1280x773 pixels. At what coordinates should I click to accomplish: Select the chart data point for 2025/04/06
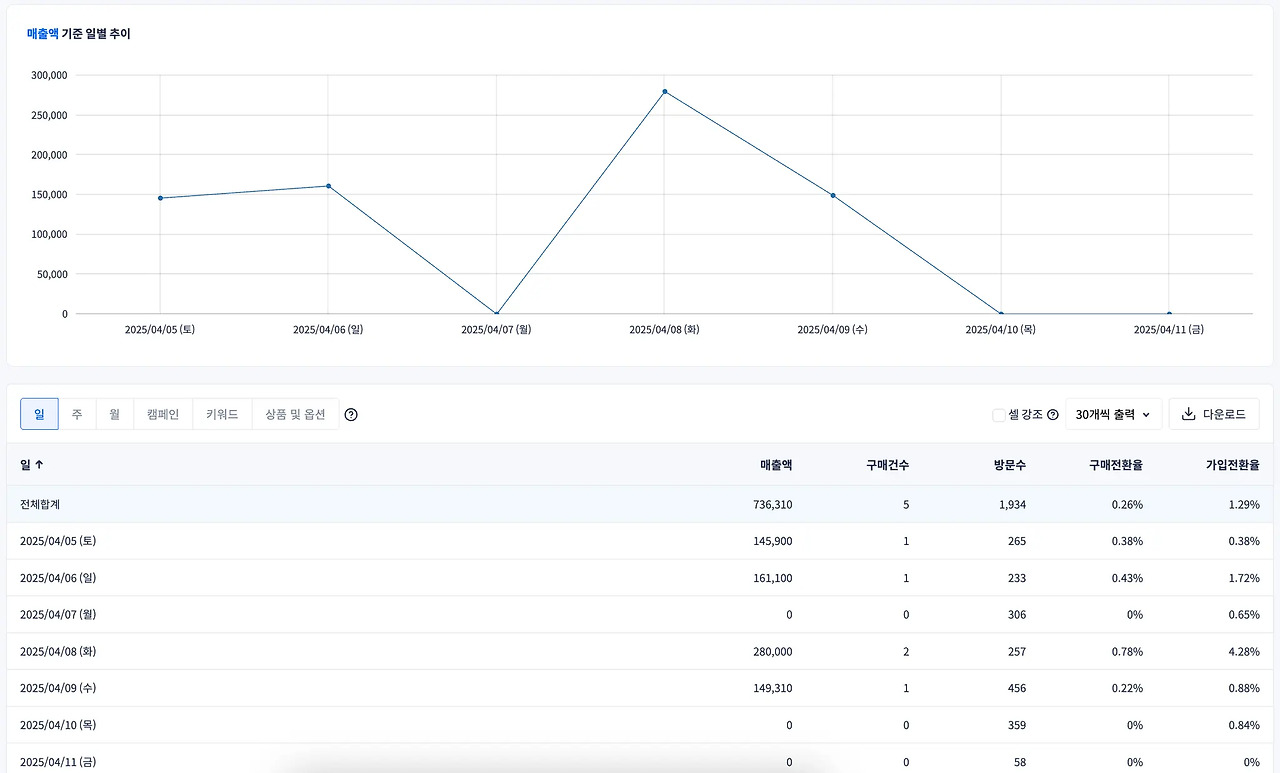pos(328,186)
